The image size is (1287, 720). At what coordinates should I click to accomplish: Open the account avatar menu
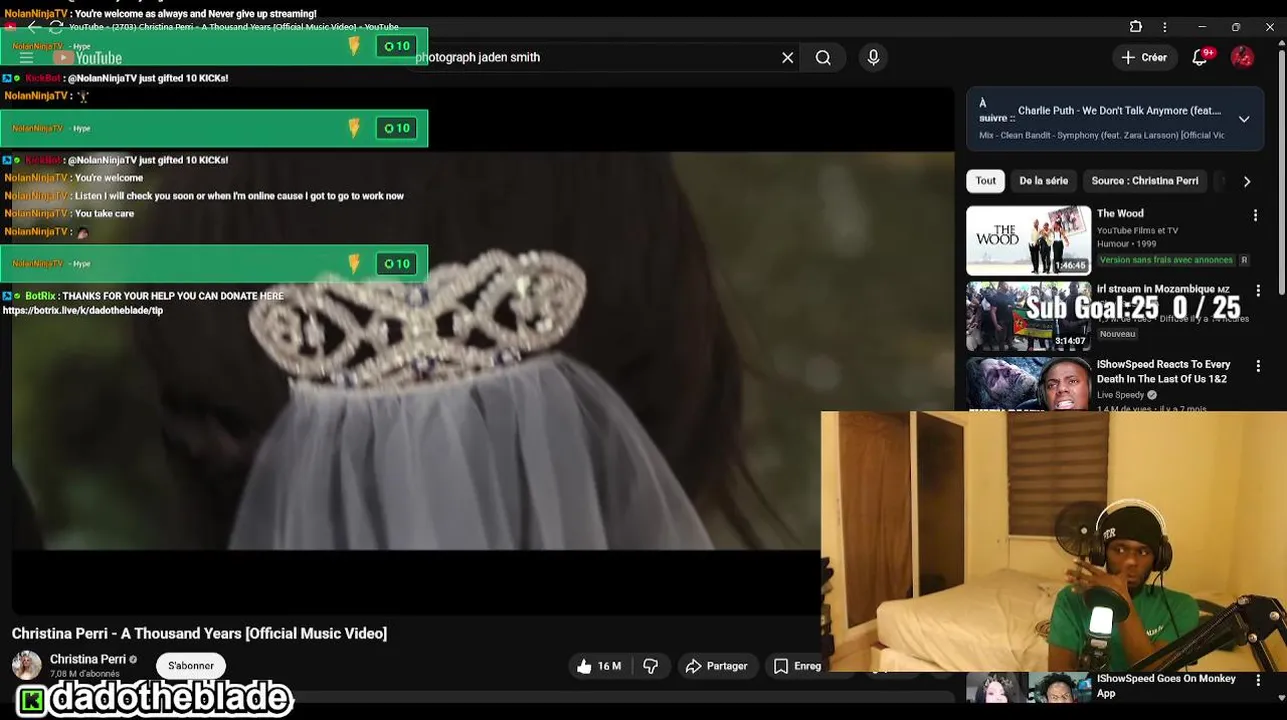tap(1242, 58)
